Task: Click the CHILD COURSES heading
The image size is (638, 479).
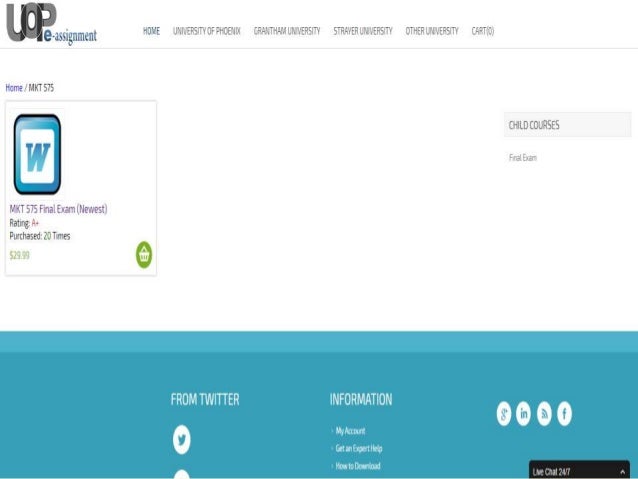Action: point(534,125)
